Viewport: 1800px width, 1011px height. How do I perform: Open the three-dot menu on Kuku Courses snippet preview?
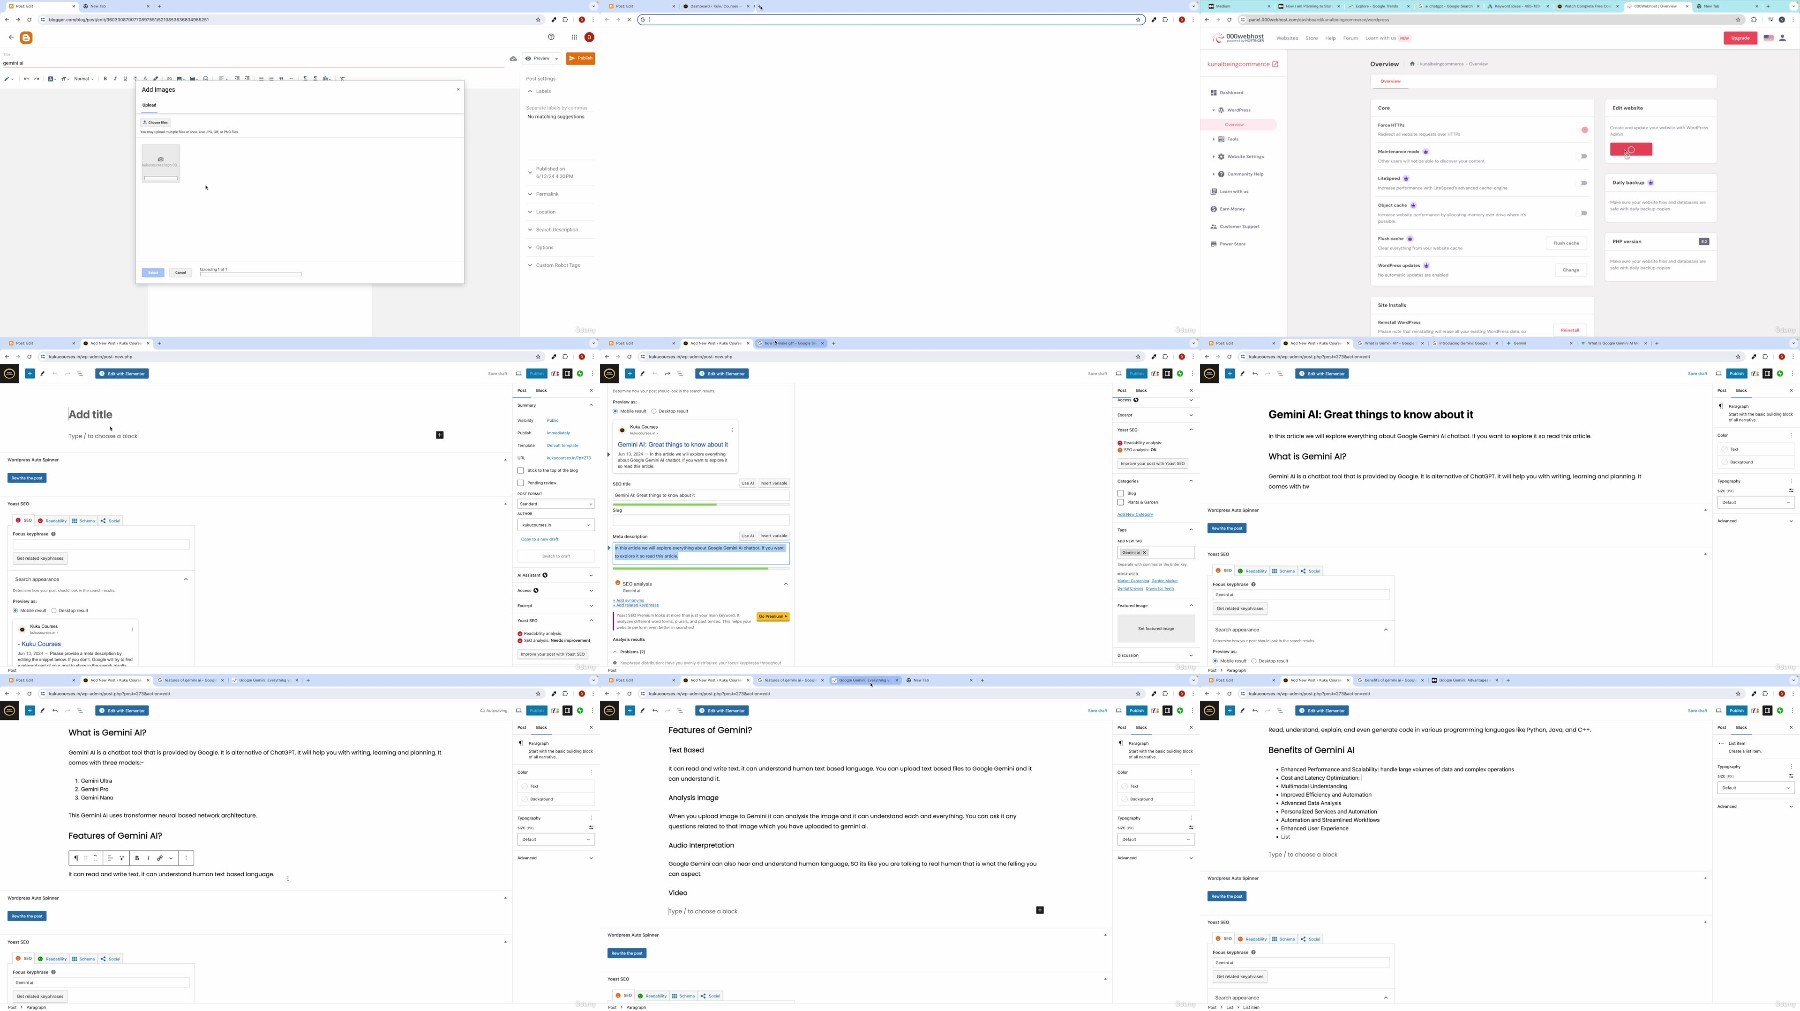coord(732,430)
